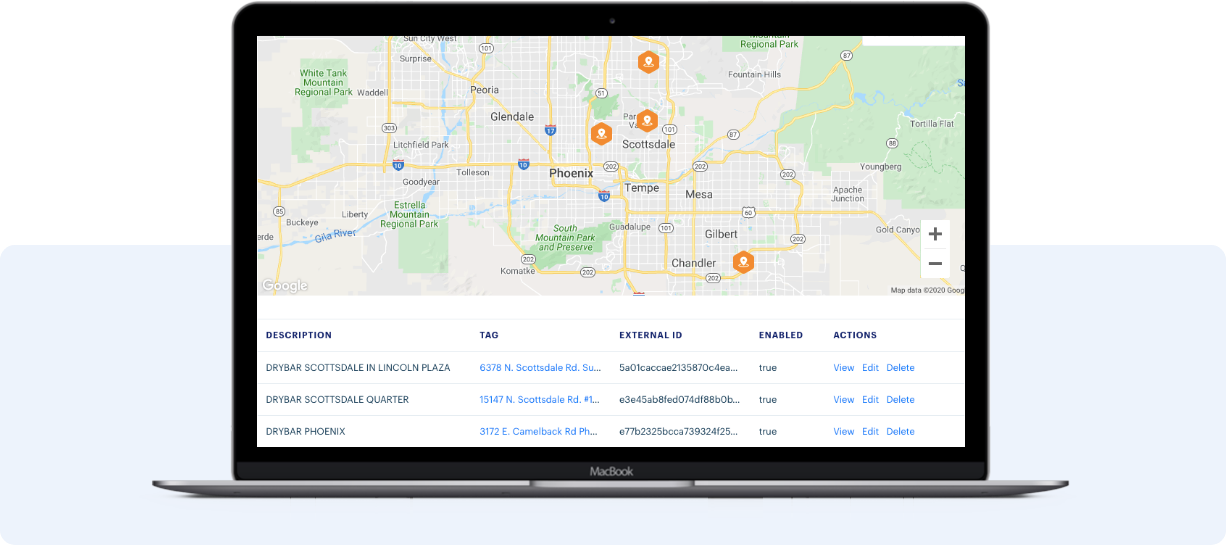Click the Tempe label on map

[x=641, y=188]
